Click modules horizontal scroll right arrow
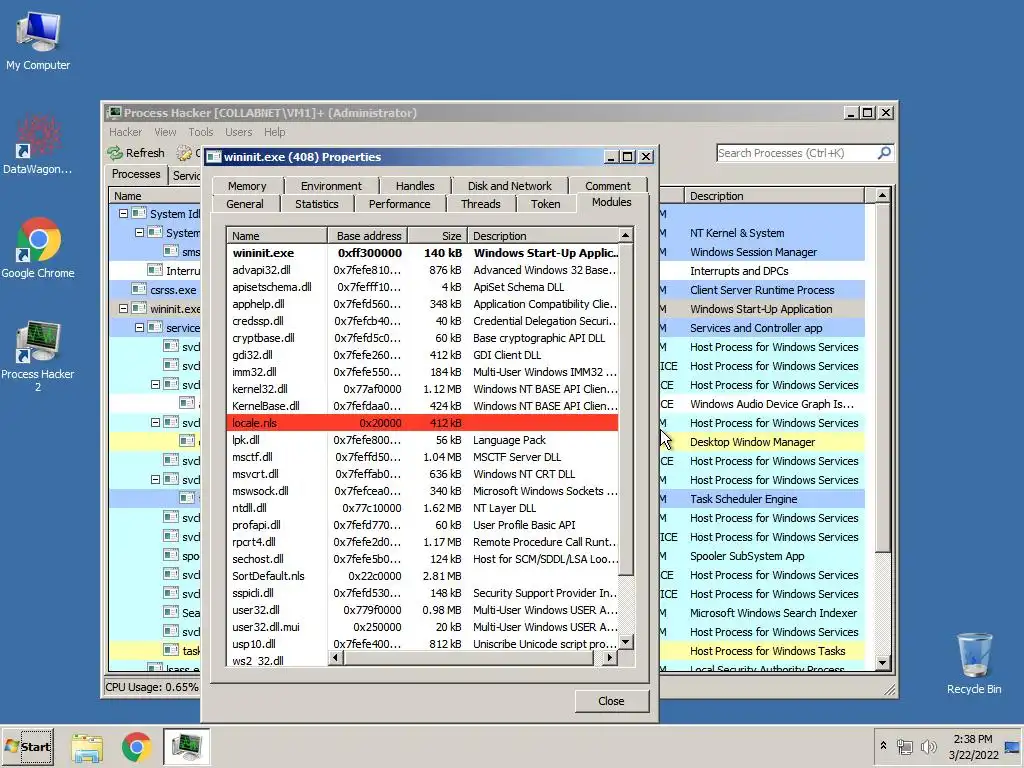Viewport: 1024px width, 768px height. coord(609,658)
